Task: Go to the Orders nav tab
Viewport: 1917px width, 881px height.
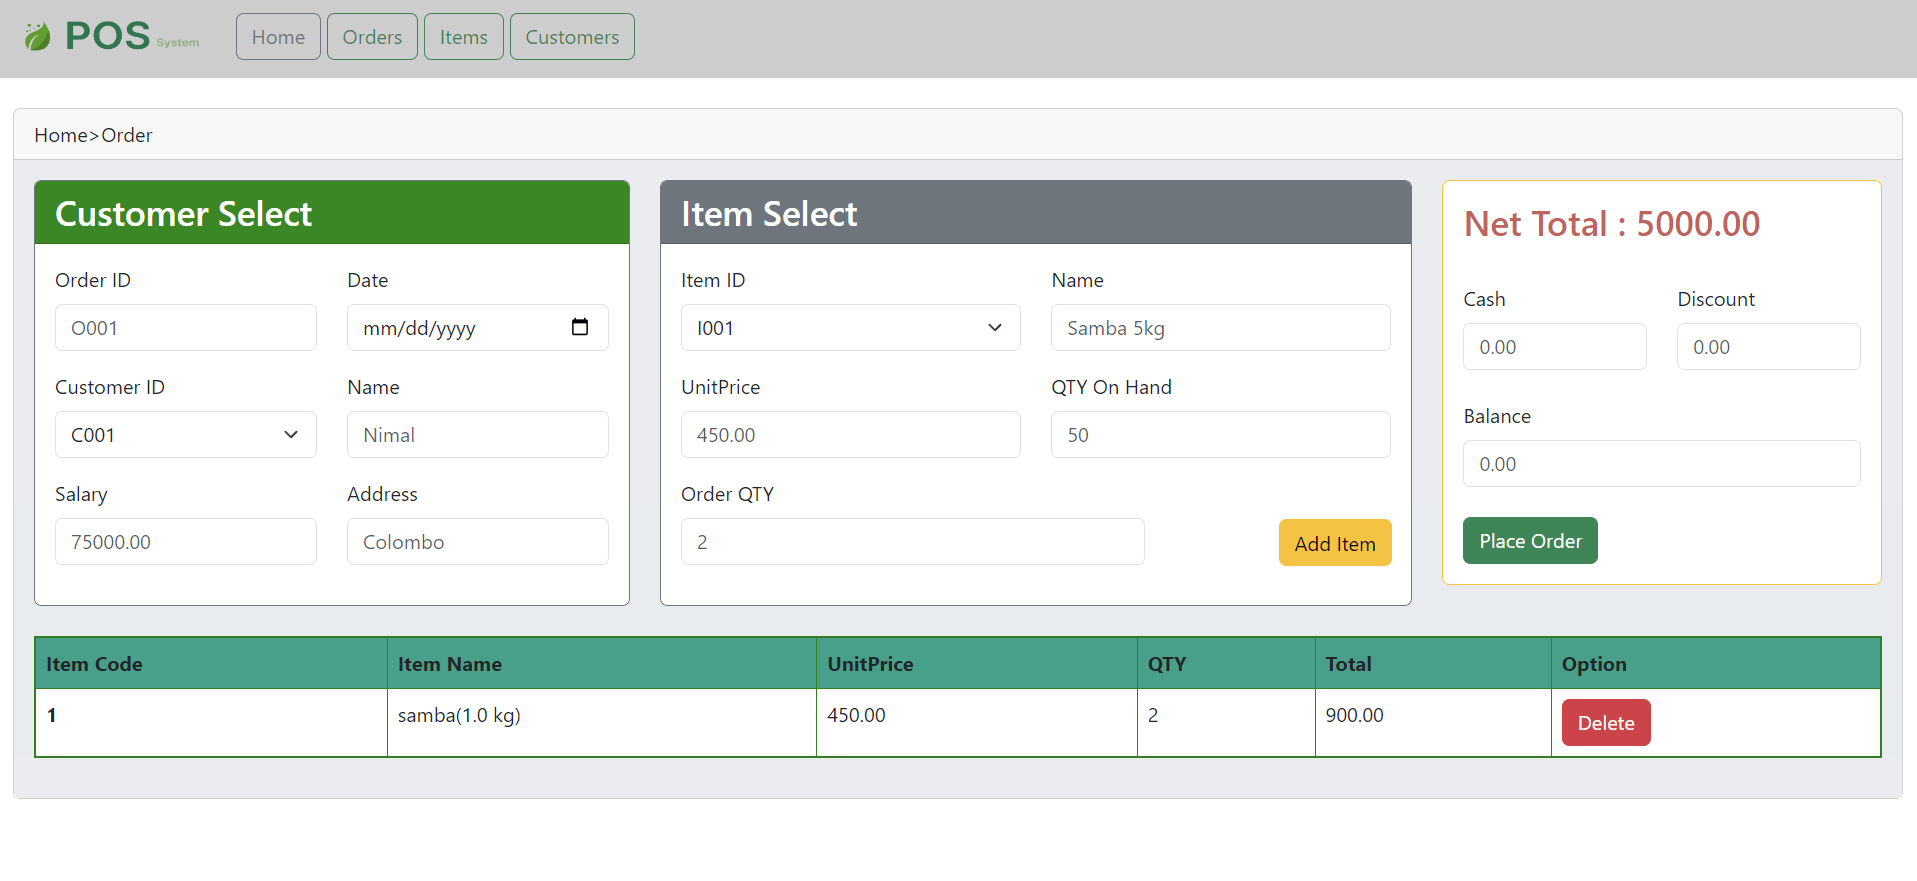Action: (372, 37)
